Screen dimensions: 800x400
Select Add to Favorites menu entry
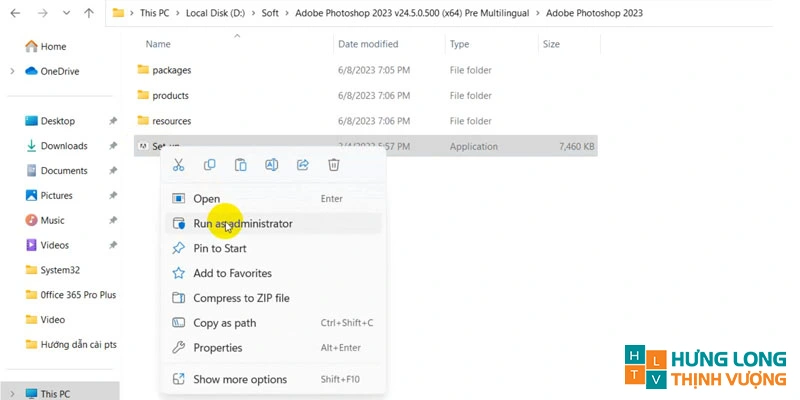coord(273,273)
